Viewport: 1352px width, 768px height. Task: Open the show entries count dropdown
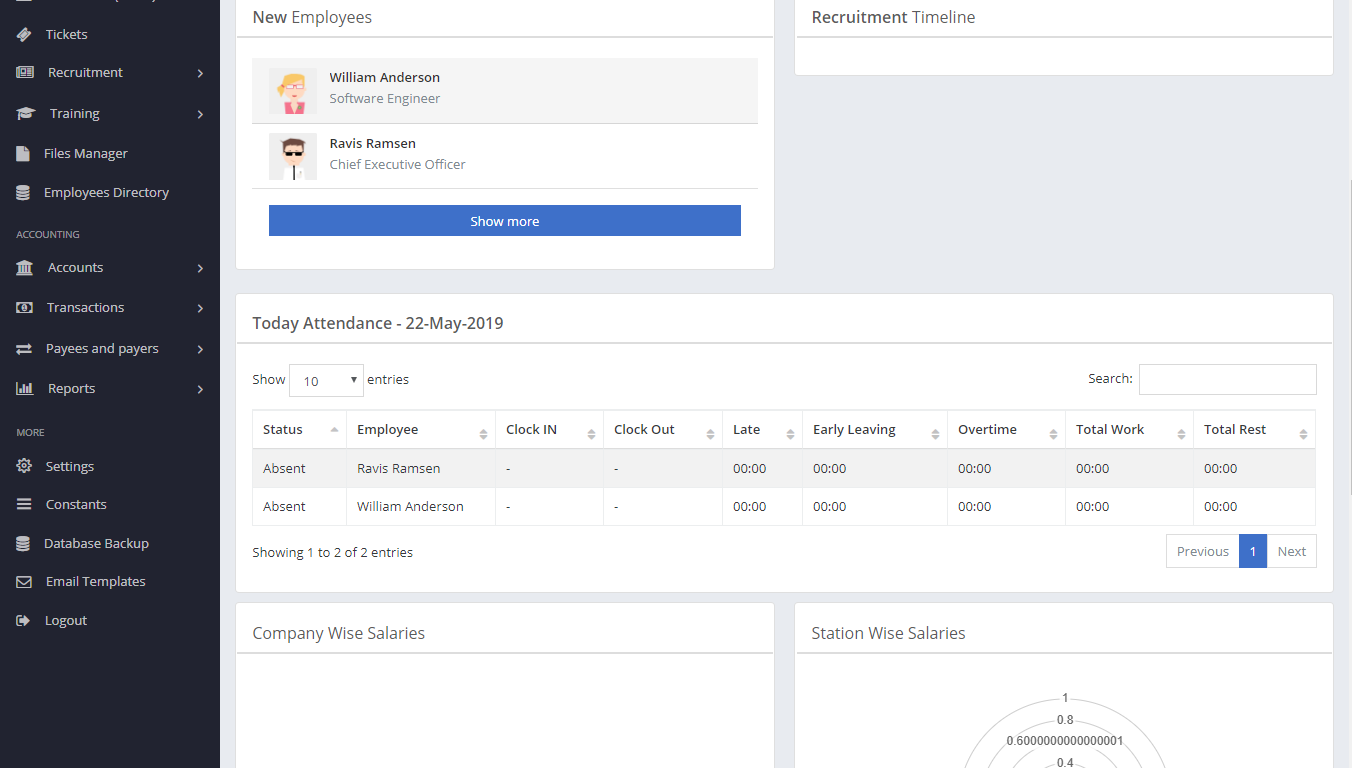click(x=326, y=380)
